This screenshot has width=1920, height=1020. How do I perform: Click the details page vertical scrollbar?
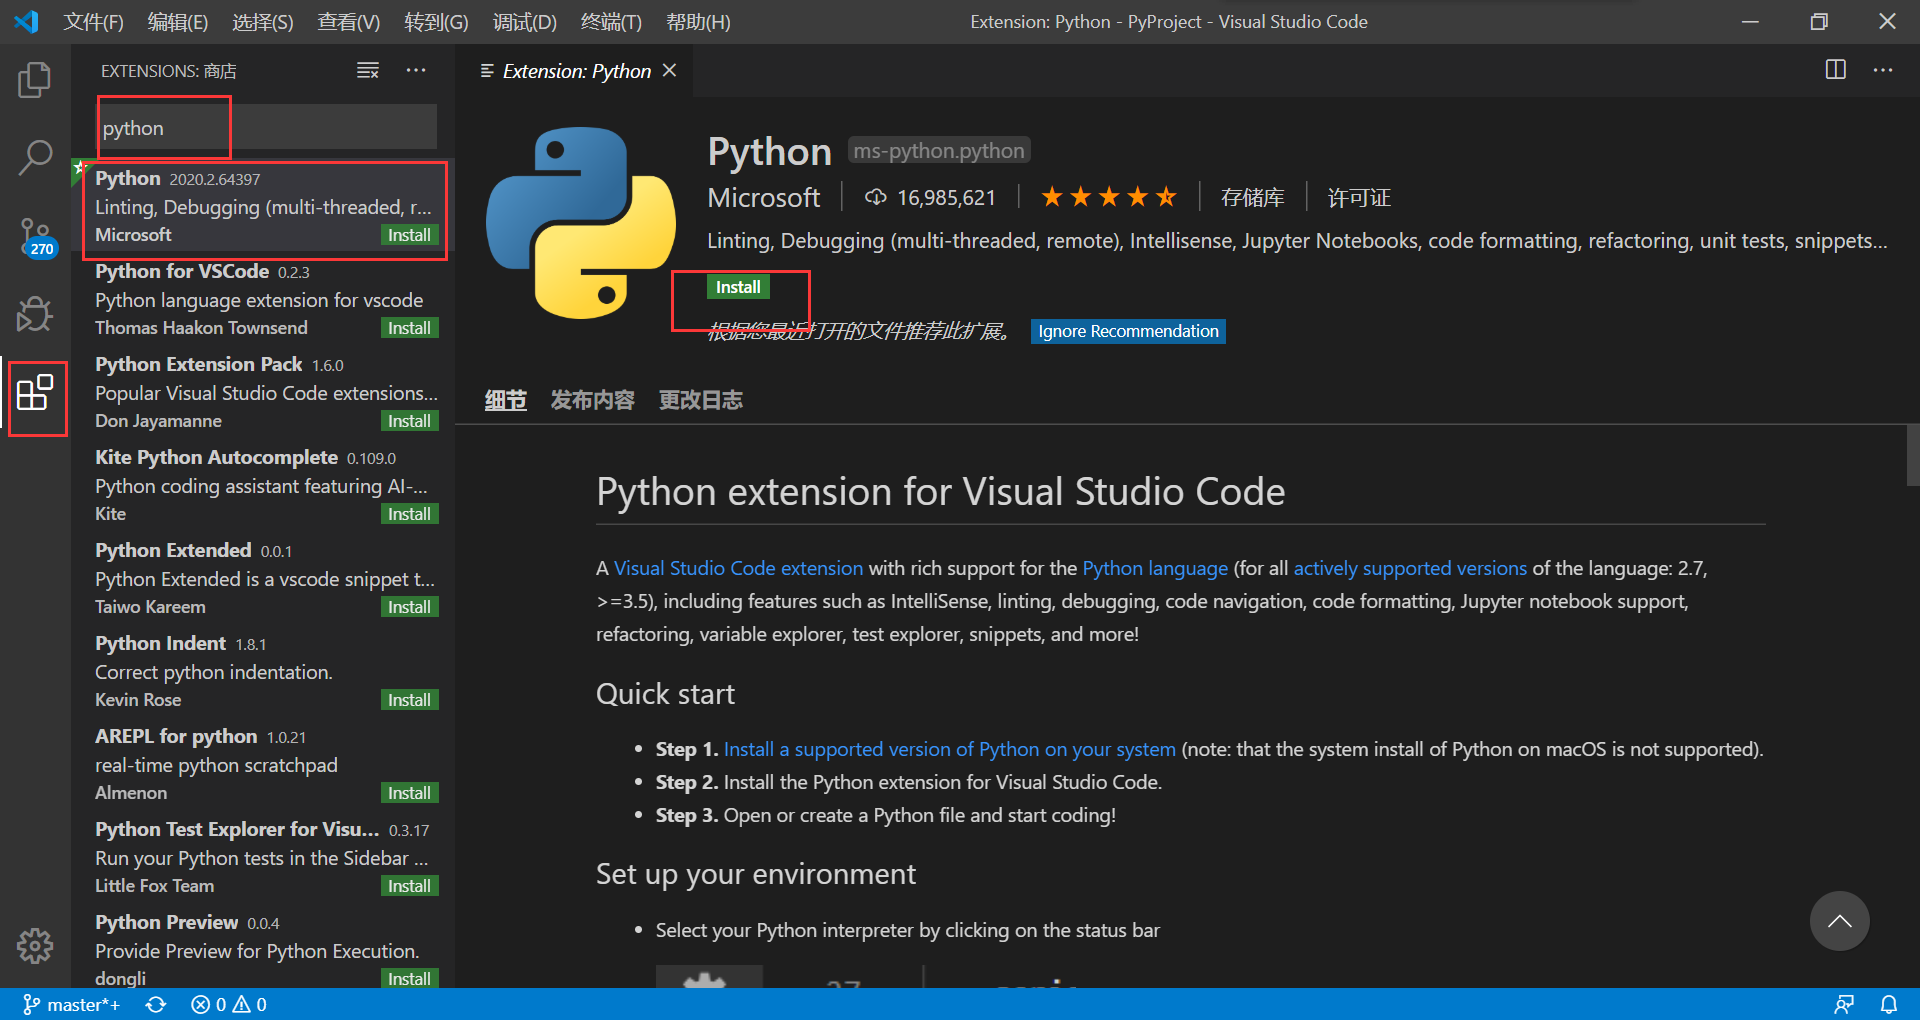(x=1913, y=455)
